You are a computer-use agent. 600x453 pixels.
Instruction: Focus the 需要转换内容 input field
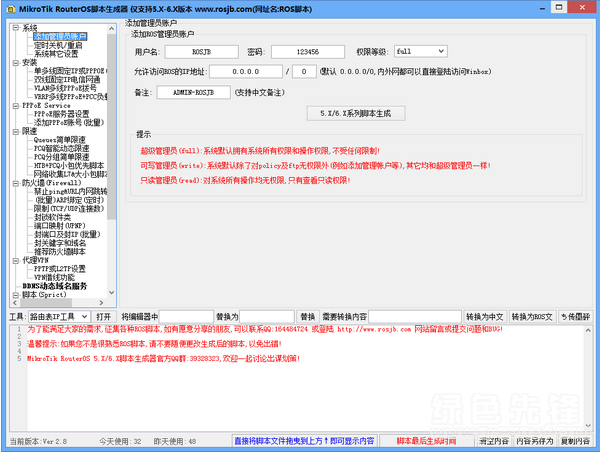point(415,317)
